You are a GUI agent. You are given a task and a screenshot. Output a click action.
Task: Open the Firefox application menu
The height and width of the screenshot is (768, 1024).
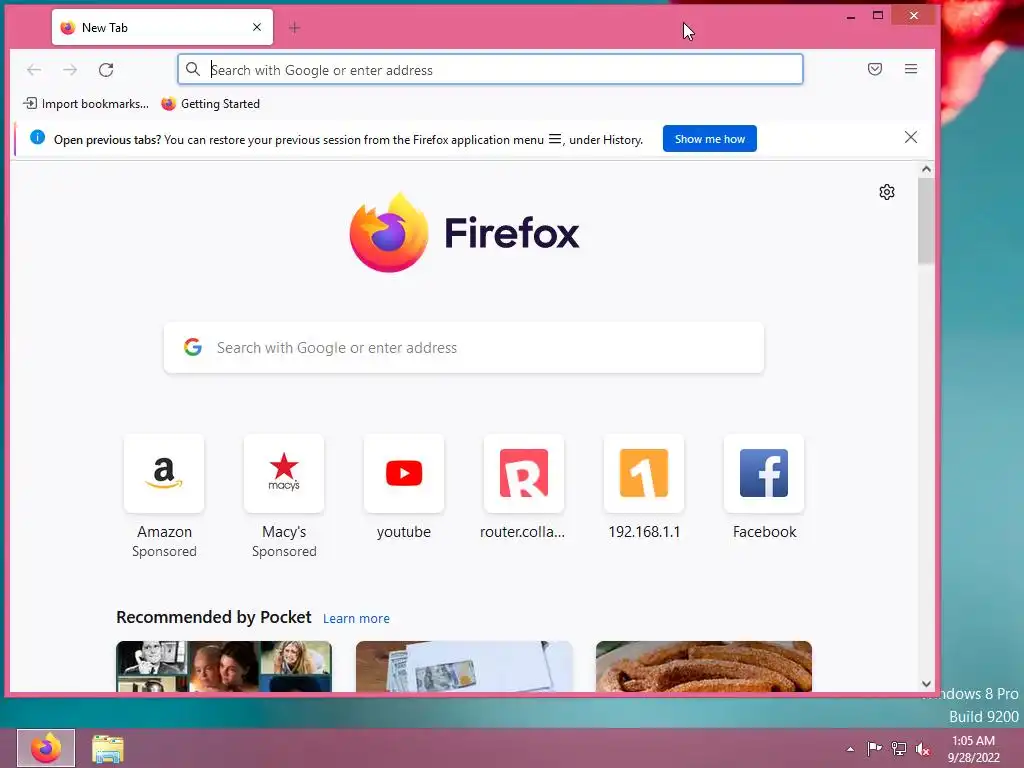click(911, 69)
